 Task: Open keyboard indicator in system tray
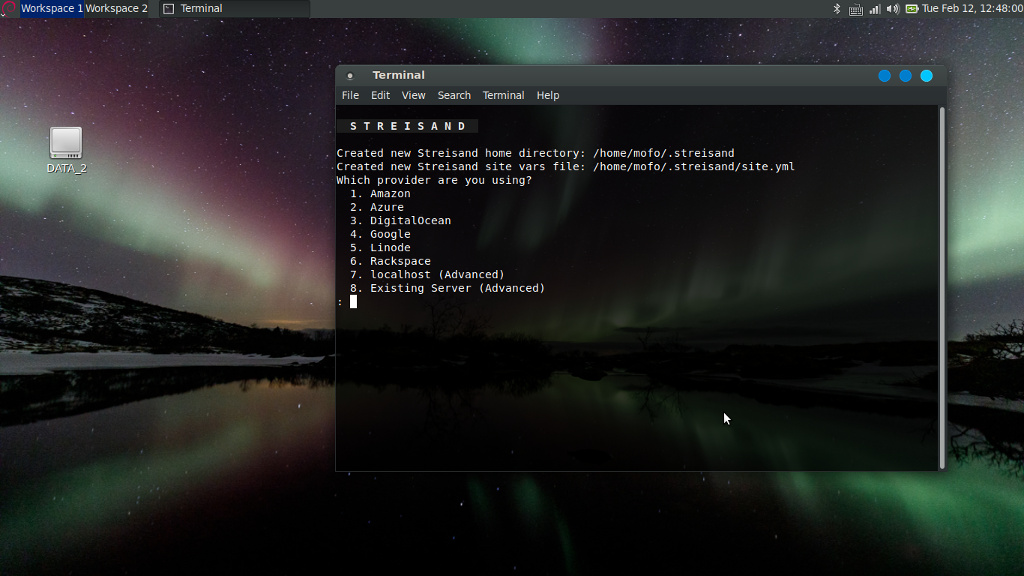pos(856,9)
